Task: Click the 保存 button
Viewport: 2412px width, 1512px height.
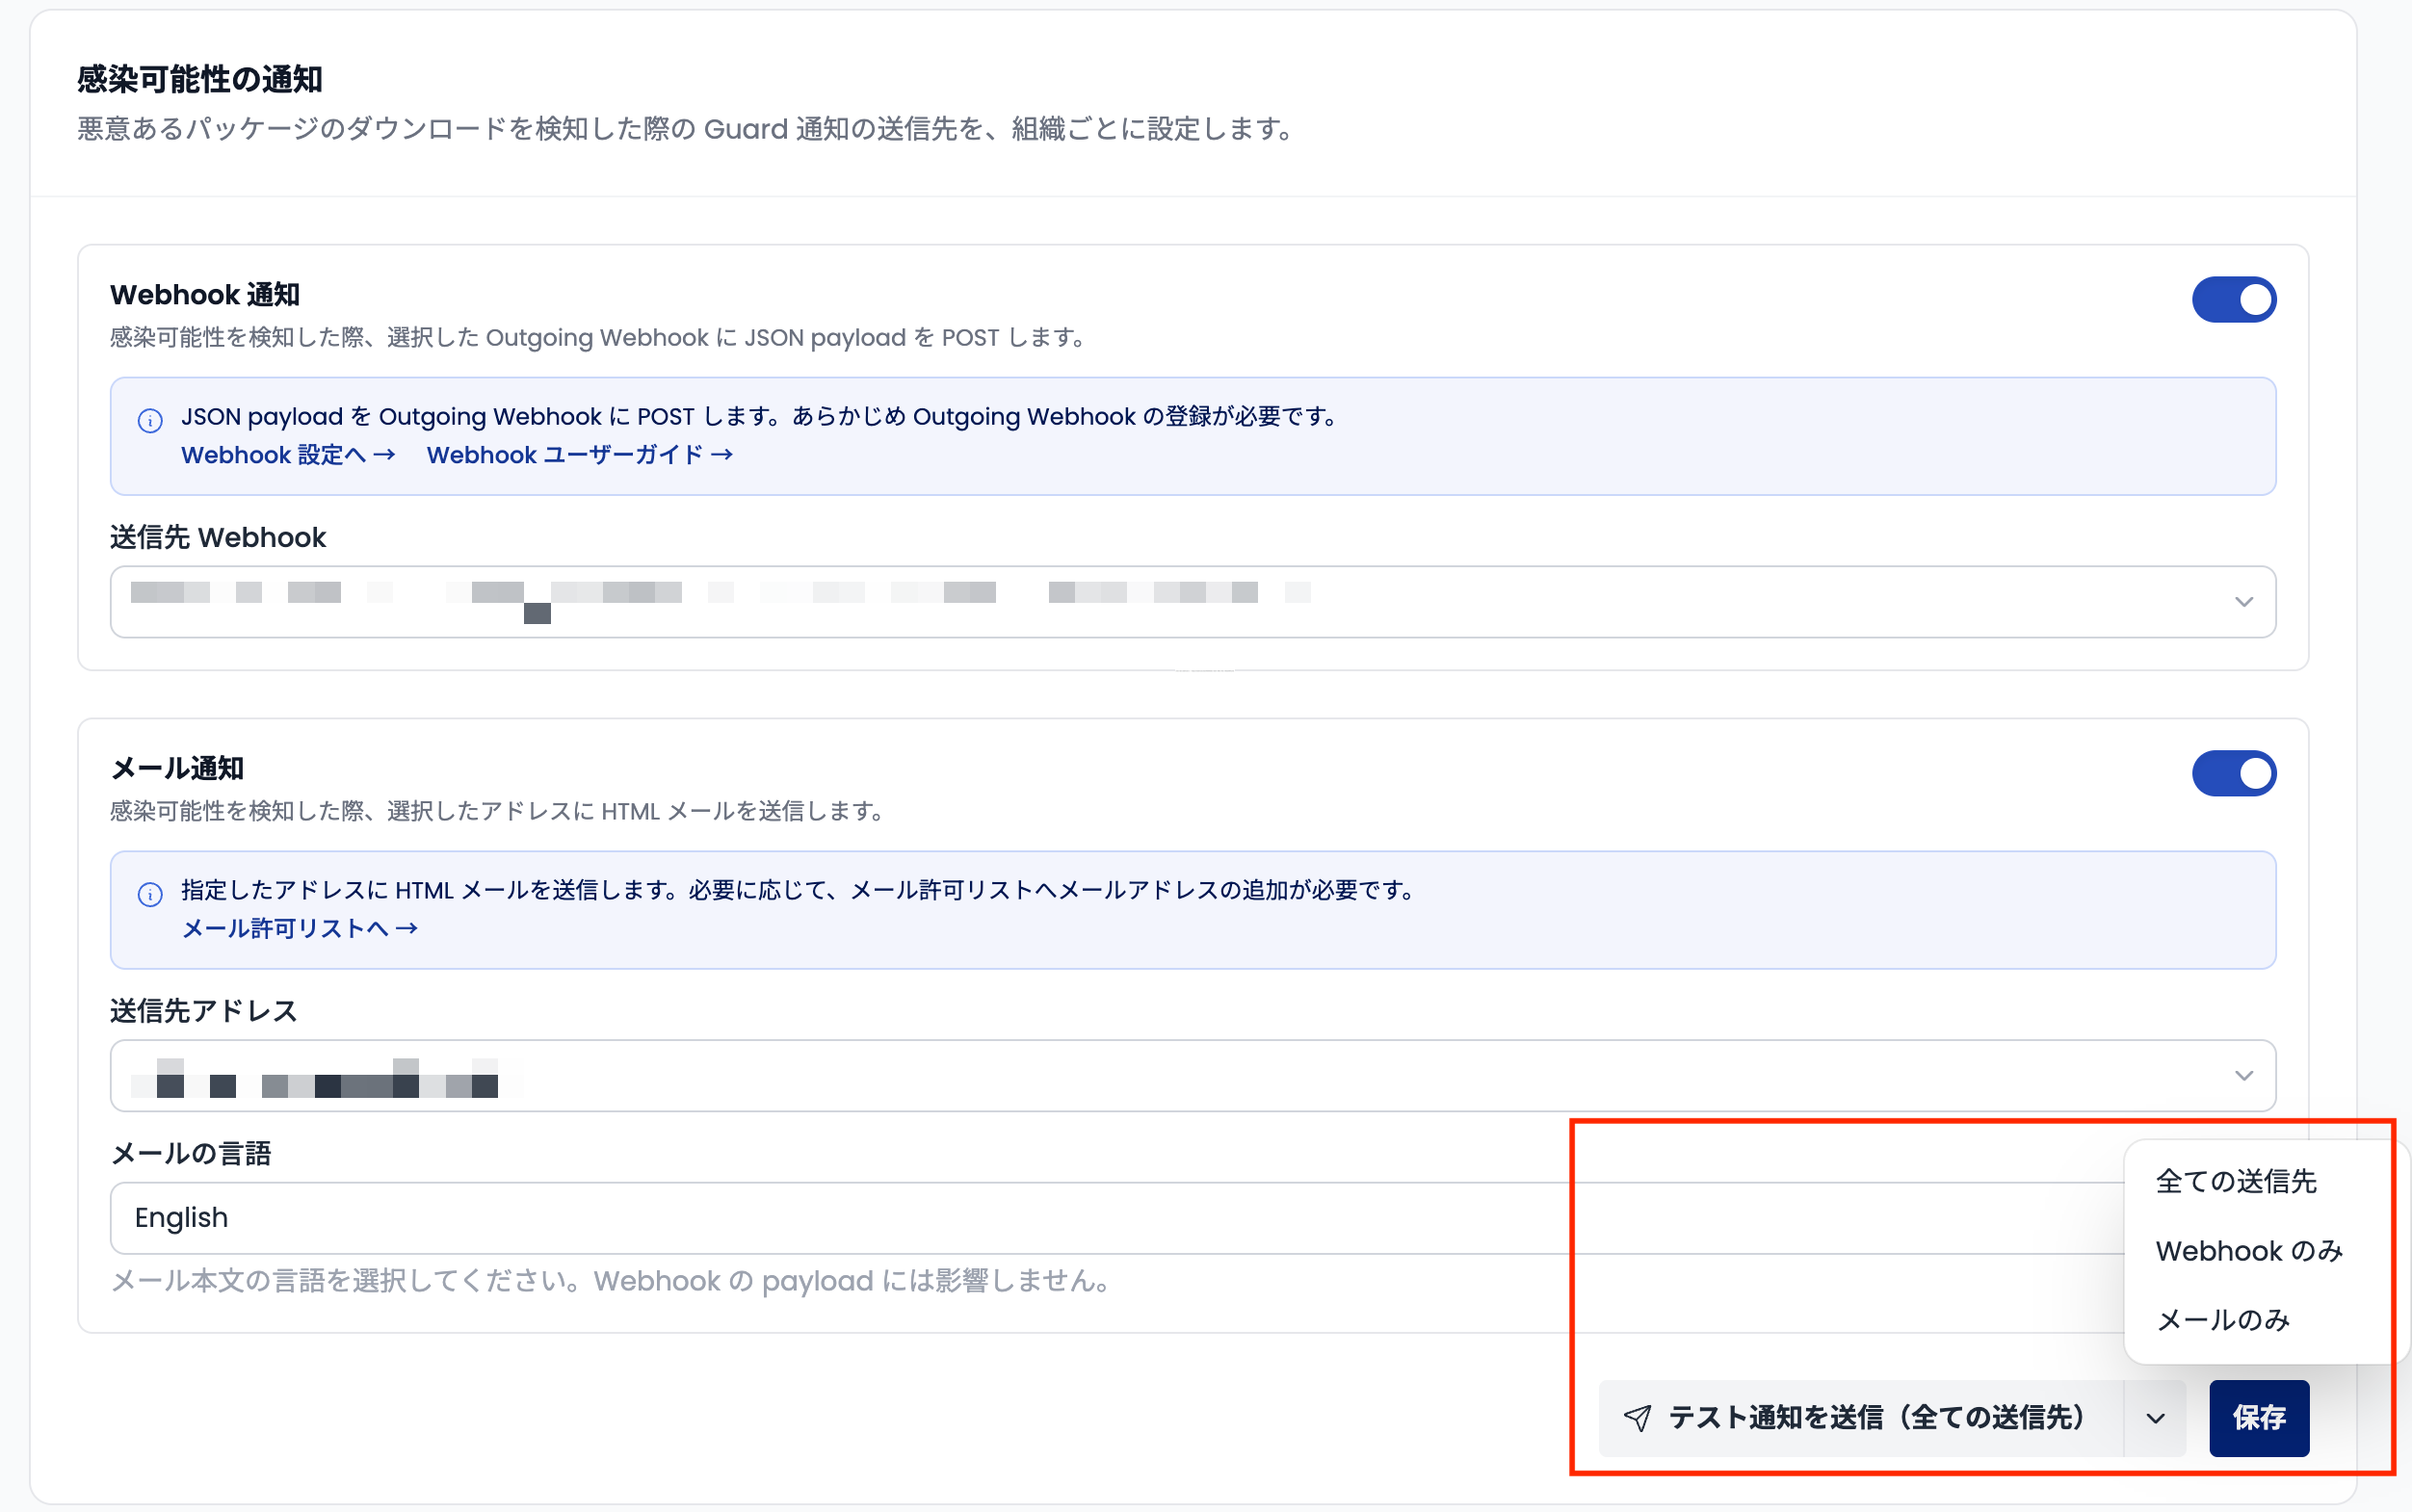Action: (x=2258, y=1417)
